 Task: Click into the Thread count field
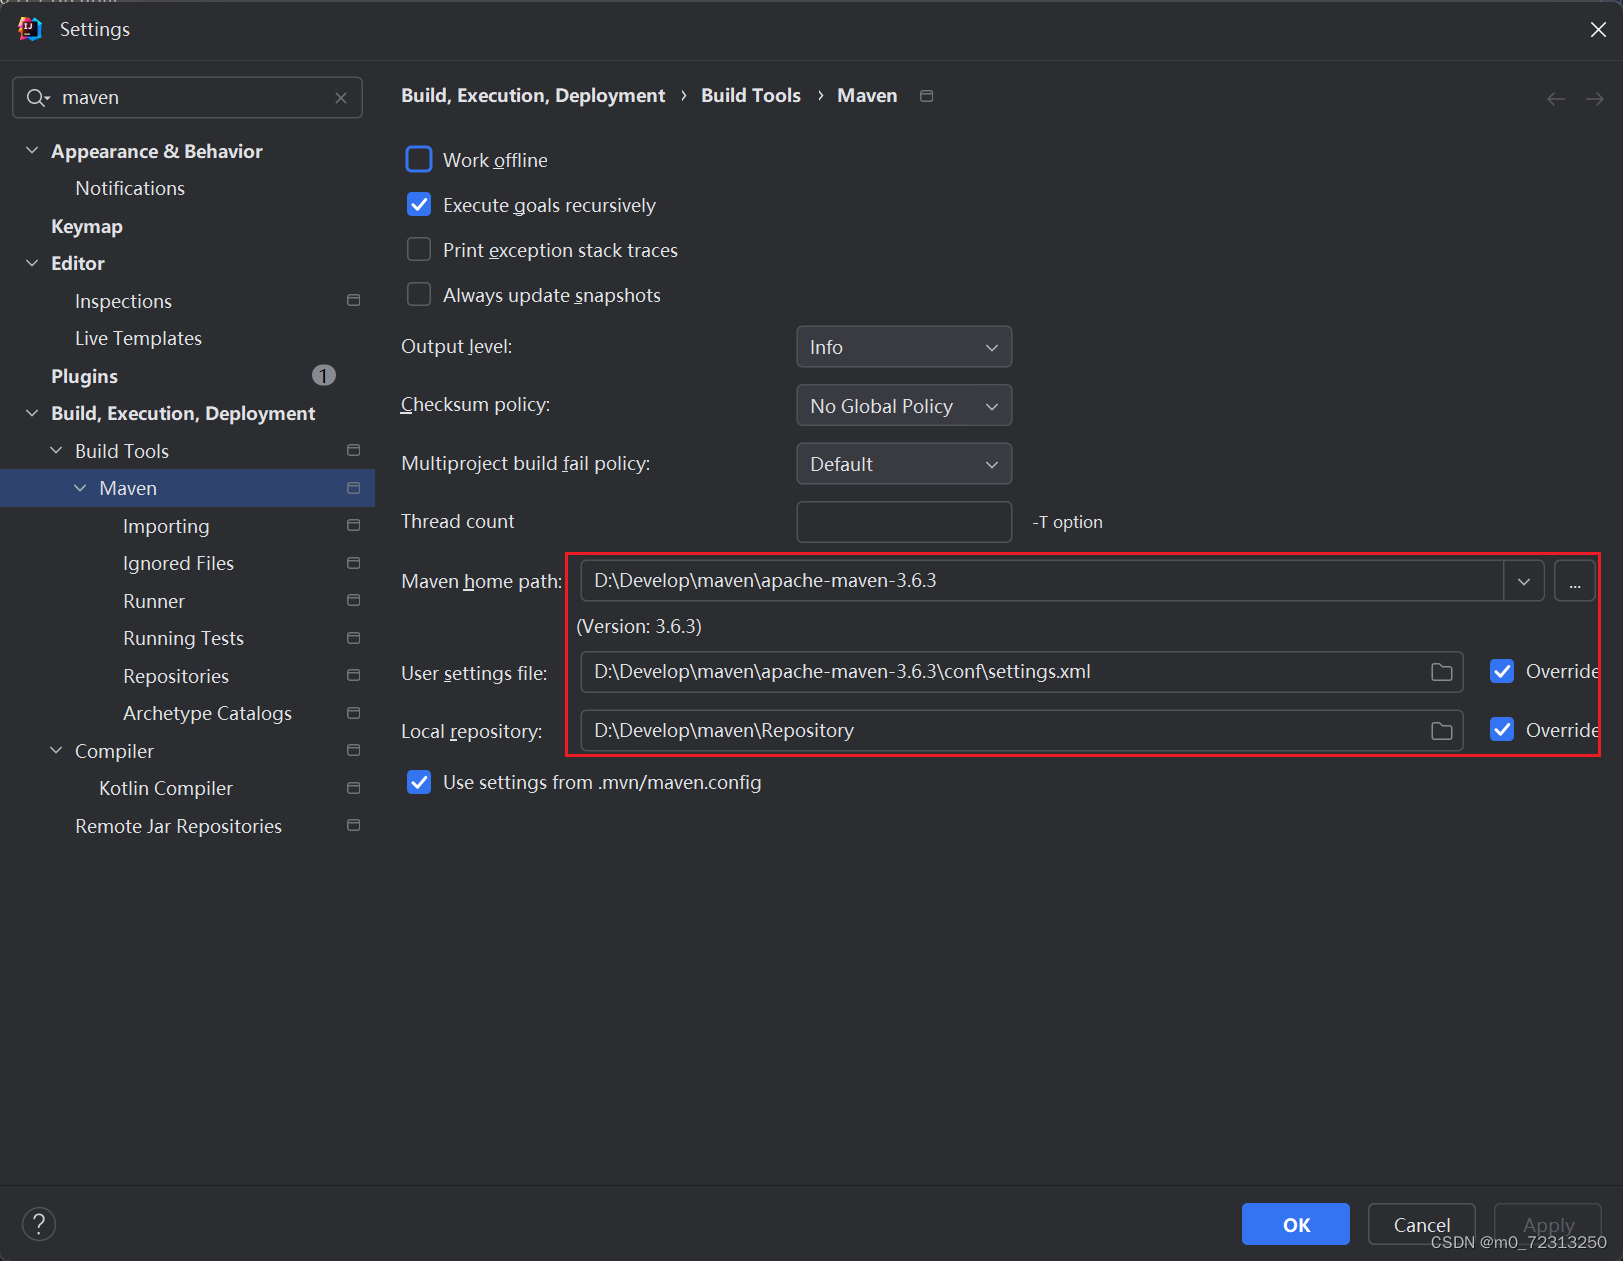coord(904,522)
